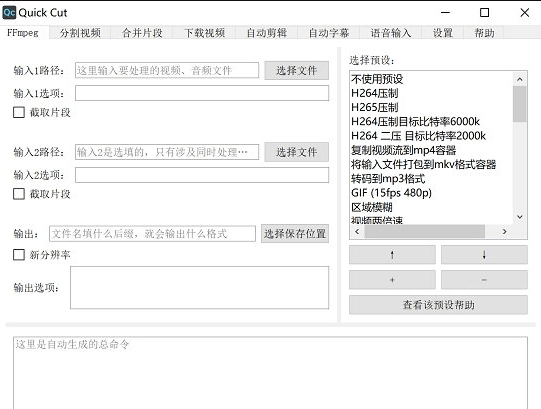Open the 帮助 tab

(484, 33)
